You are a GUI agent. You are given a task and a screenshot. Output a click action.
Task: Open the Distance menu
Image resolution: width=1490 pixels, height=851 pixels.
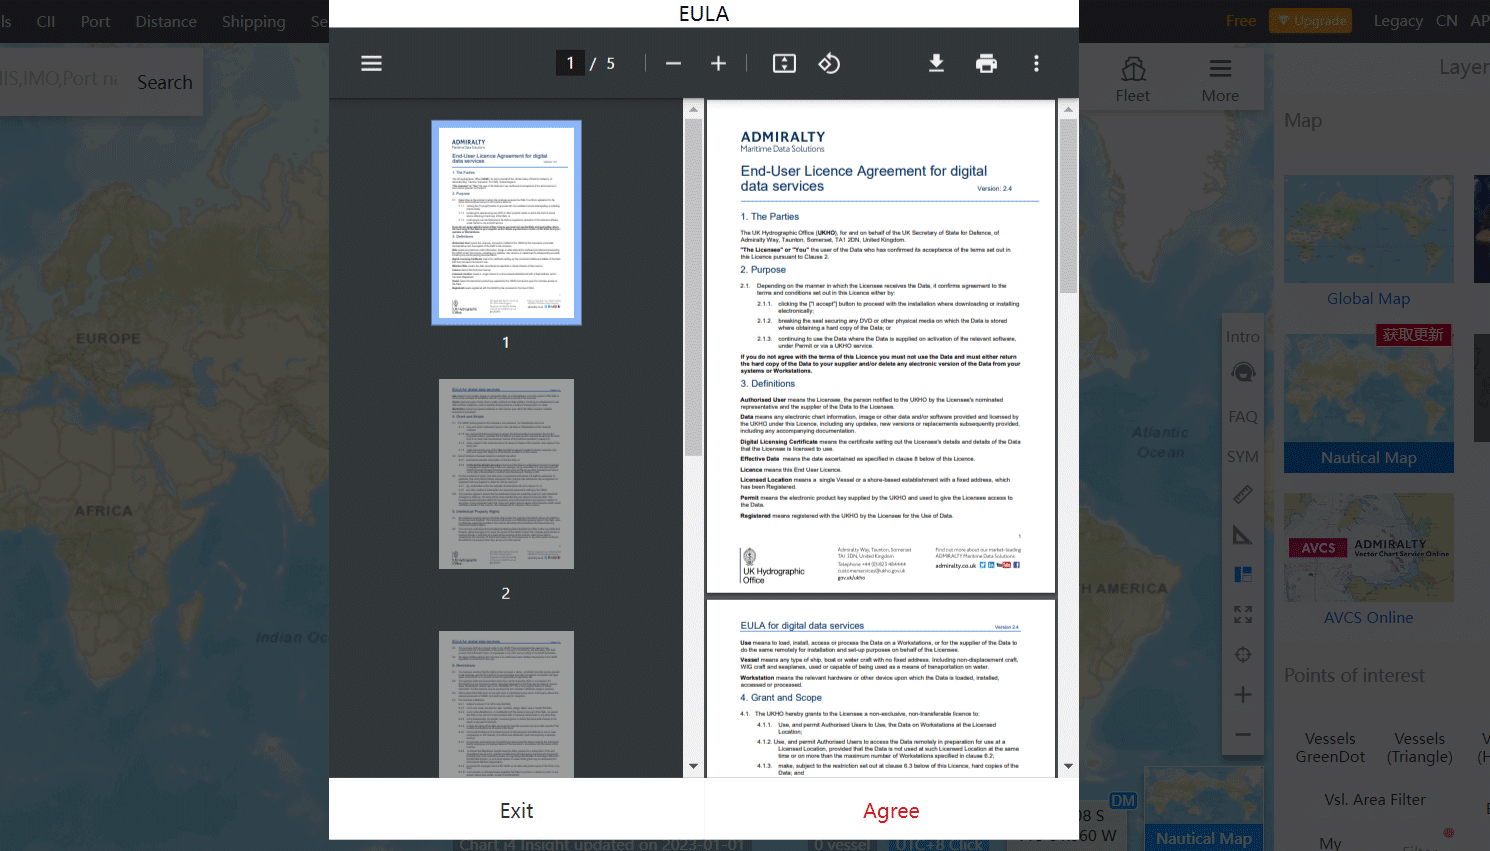166,21
